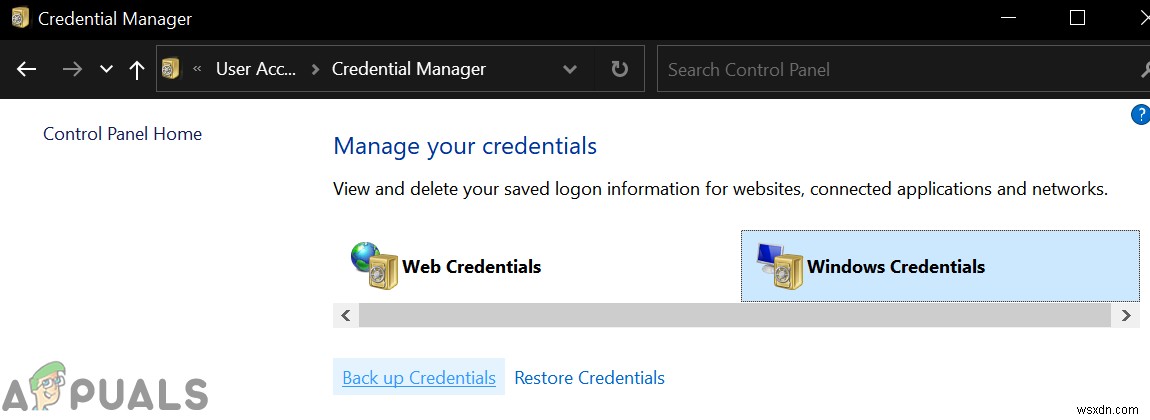Select the Web Credentials tab
Screen dimensions: 1150x420
[471, 267]
